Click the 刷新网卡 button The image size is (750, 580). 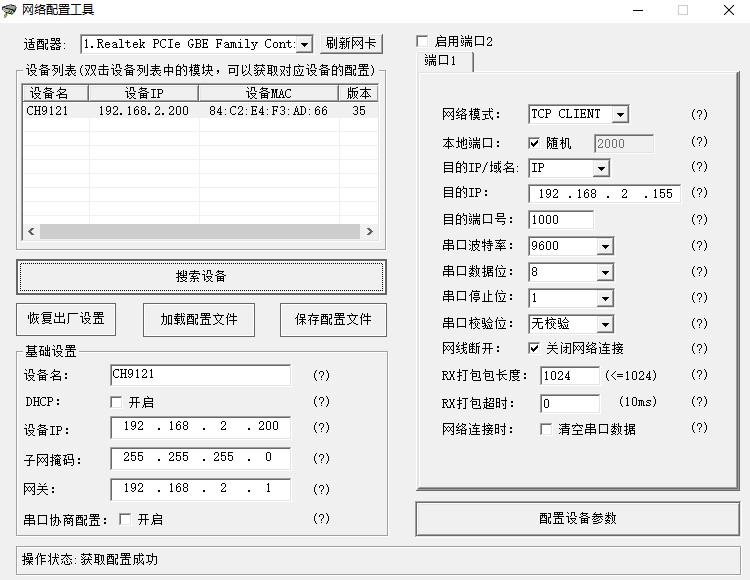click(x=351, y=44)
